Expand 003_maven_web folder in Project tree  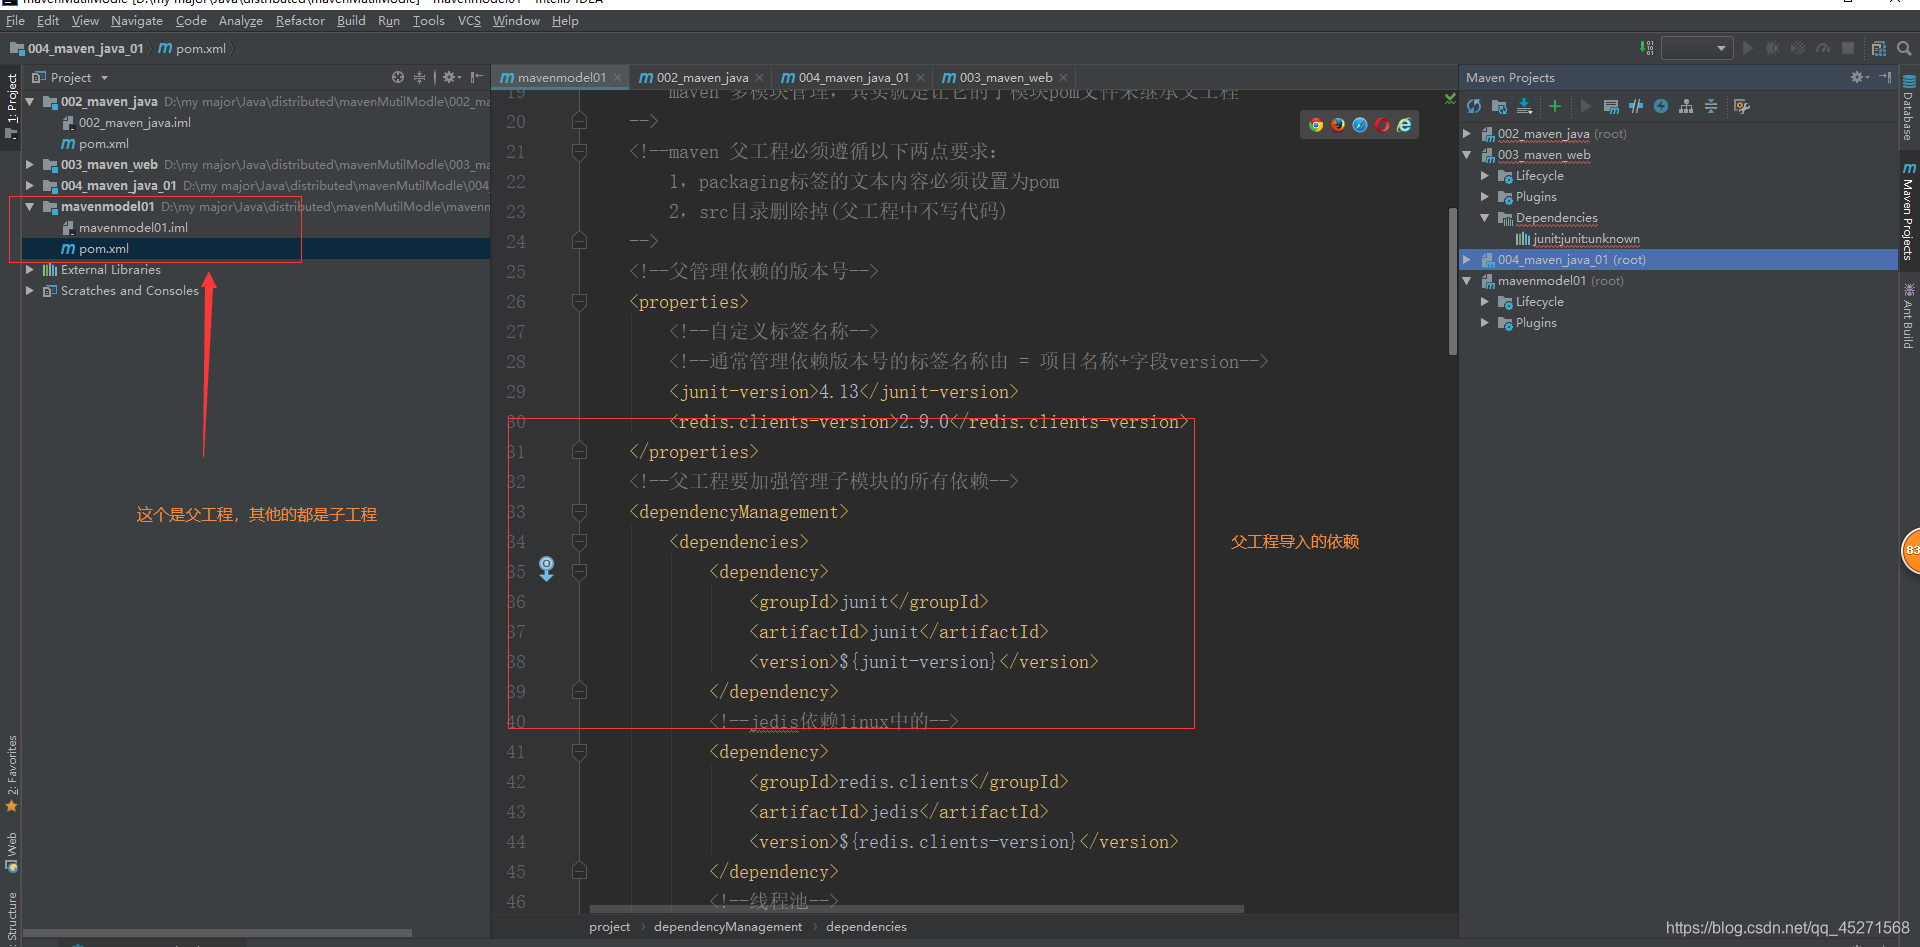[30, 165]
